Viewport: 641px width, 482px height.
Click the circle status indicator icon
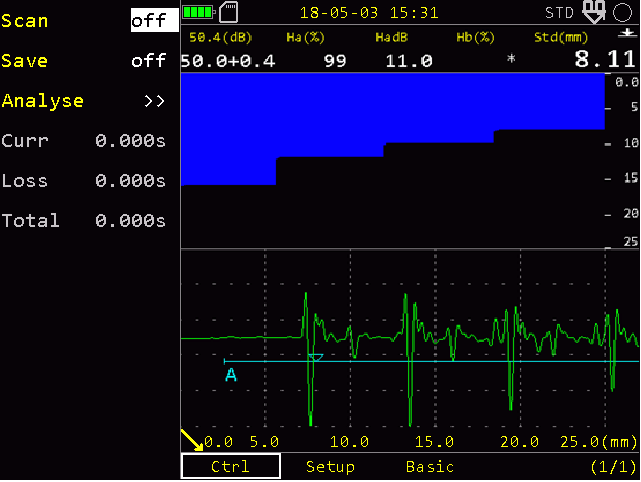pos(622,12)
